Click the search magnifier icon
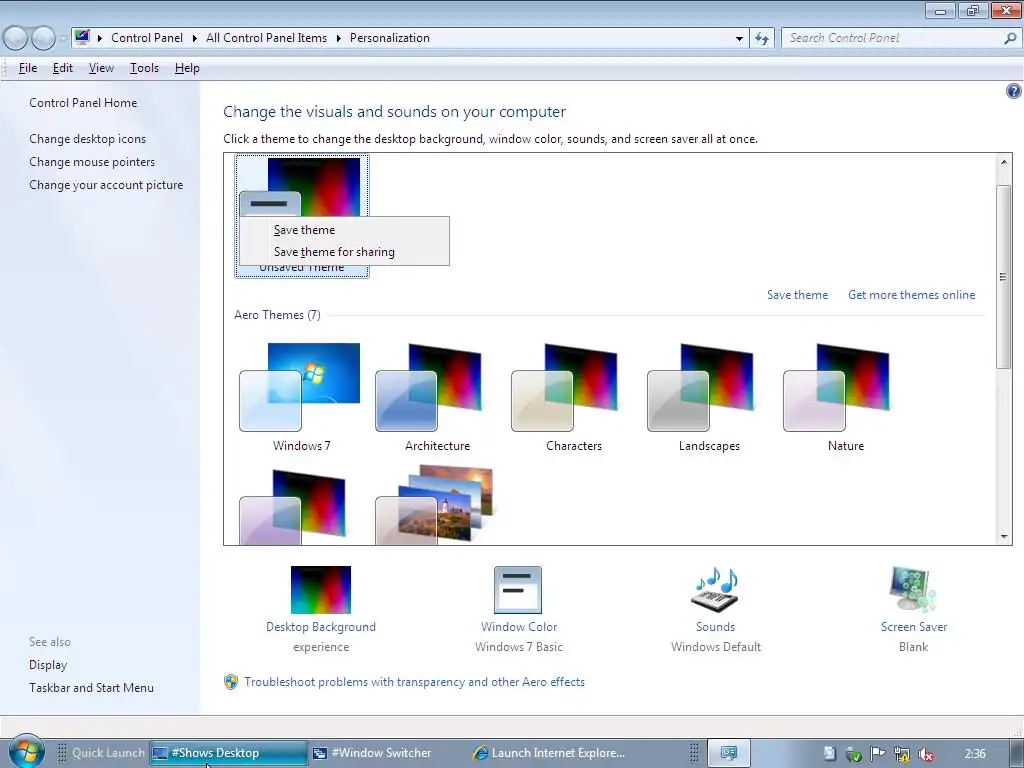The height and width of the screenshot is (768, 1024). (1010, 38)
